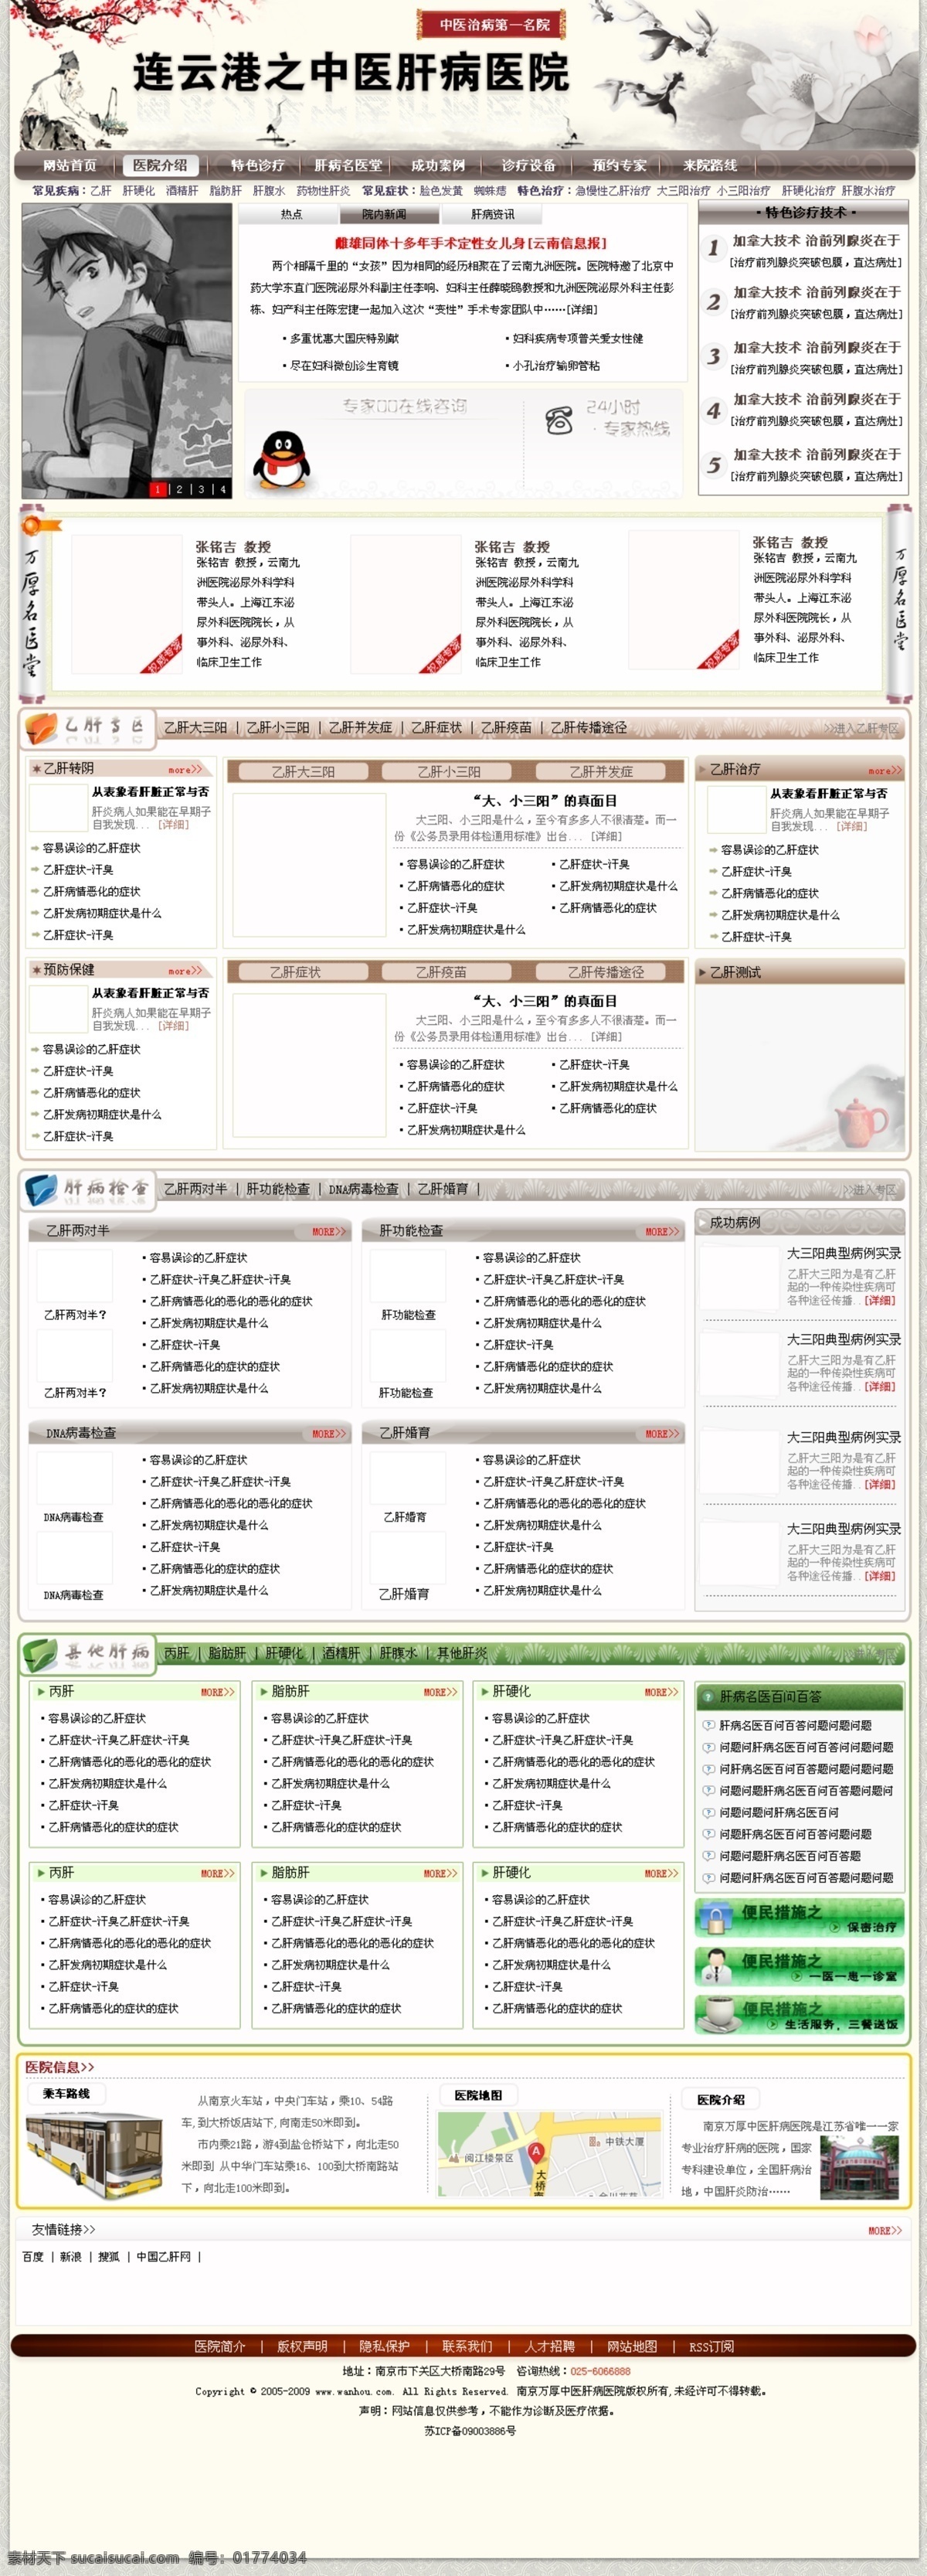This screenshot has width=927, height=2576.
Task: Click MORE next to the DNA病毒检查 heading
Action: [x=329, y=1434]
